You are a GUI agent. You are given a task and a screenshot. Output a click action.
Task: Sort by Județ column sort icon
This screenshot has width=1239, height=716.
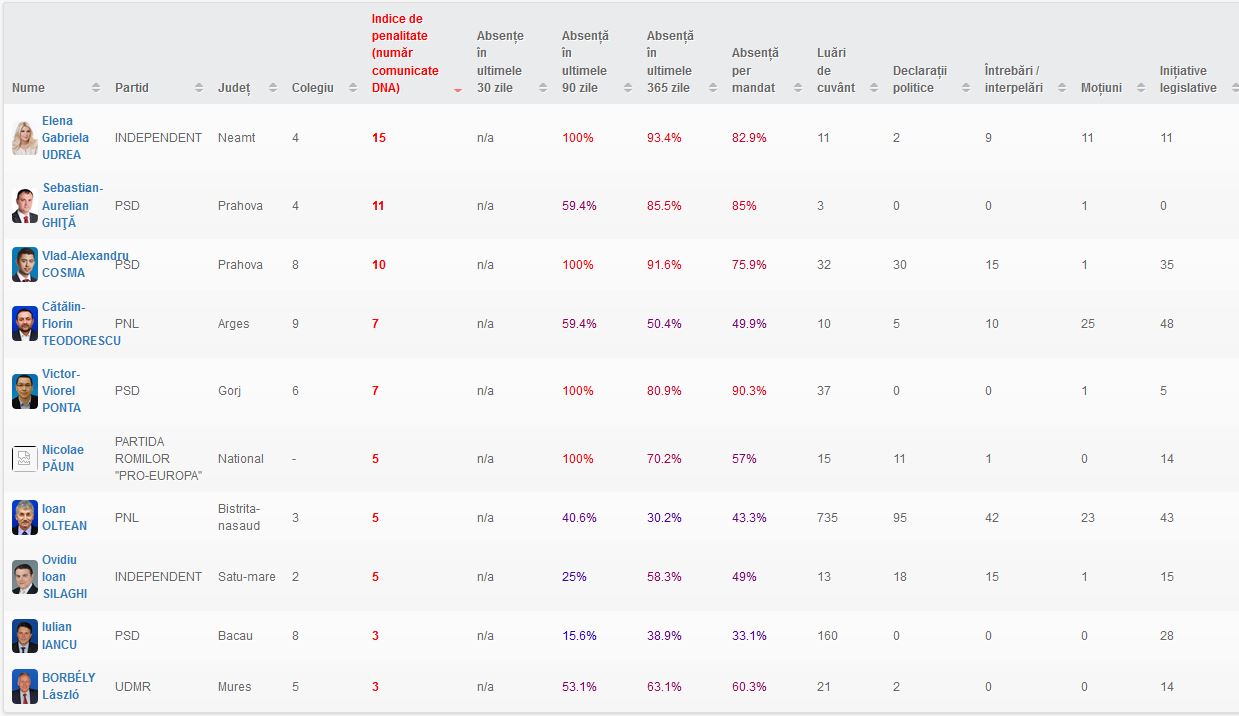pos(273,88)
